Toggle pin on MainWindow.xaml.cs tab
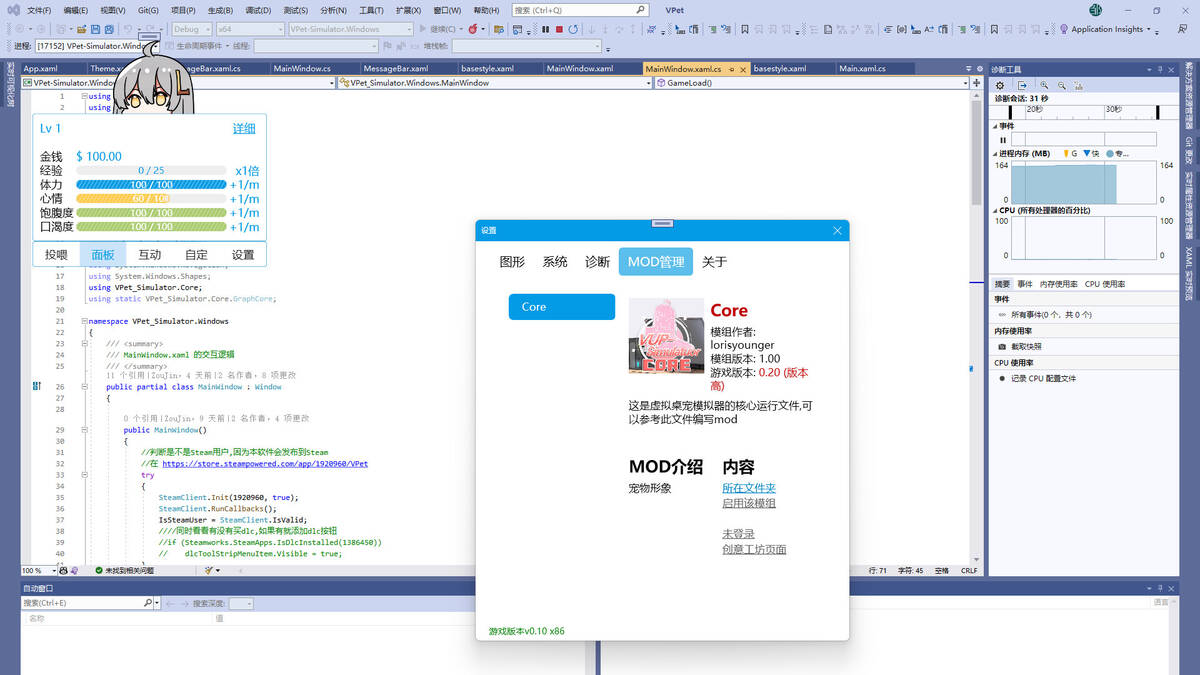The image size is (1200, 675). (x=730, y=69)
